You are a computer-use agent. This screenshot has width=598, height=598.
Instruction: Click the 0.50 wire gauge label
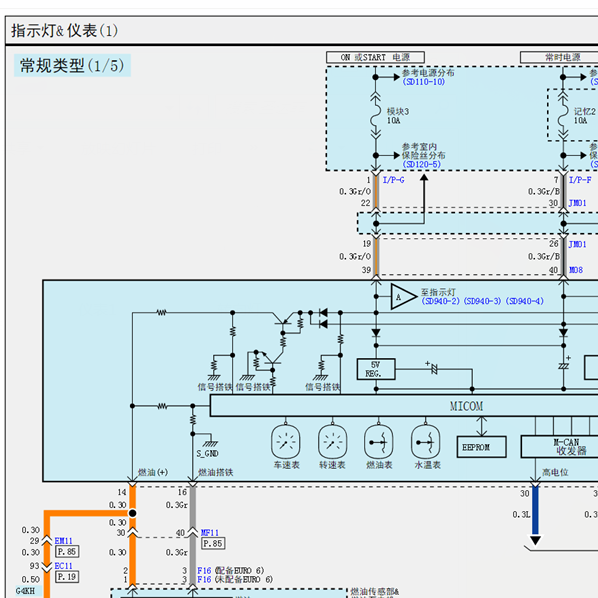[31, 580]
